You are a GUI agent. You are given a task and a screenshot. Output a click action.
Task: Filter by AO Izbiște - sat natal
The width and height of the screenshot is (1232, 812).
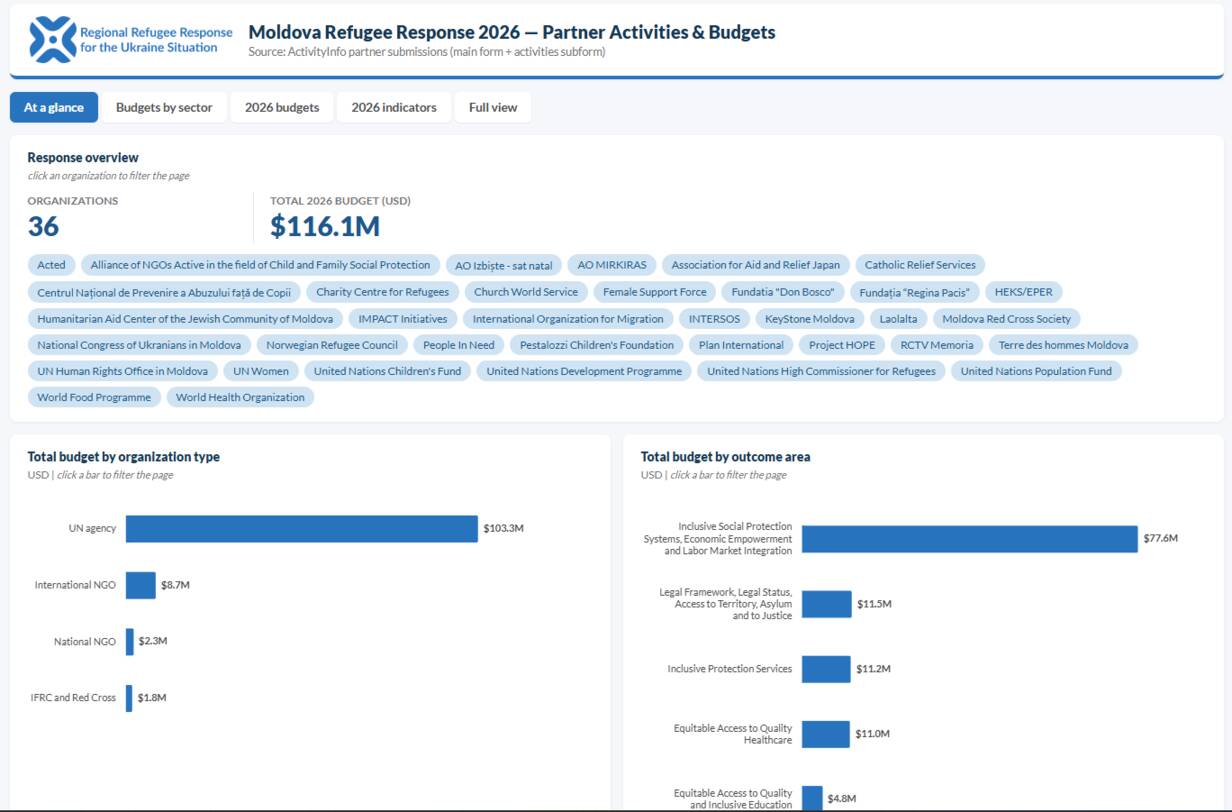pos(503,265)
